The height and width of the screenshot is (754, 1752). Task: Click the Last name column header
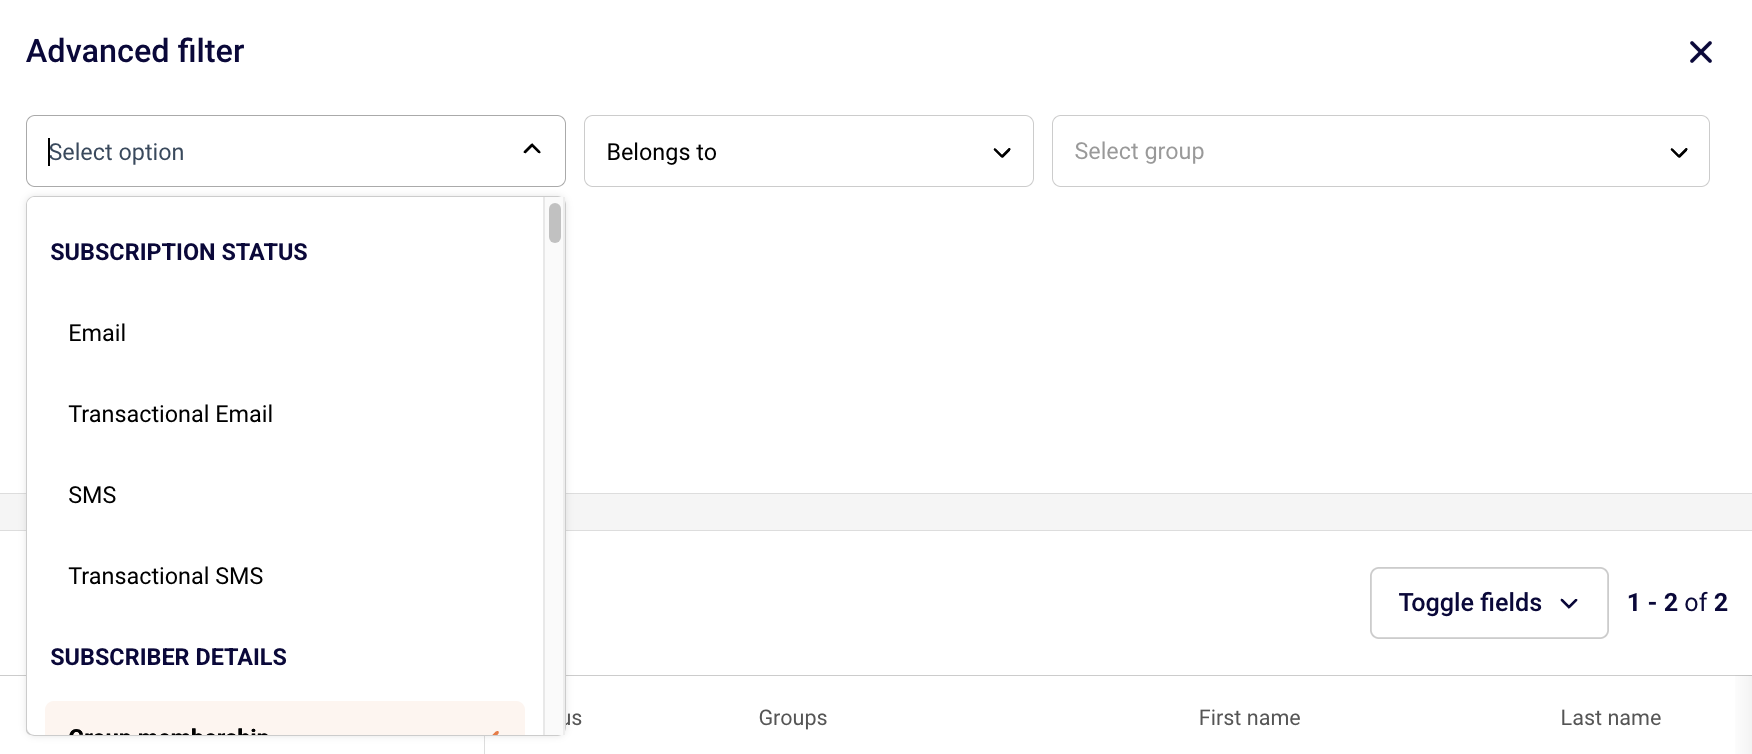[x=1610, y=718]
